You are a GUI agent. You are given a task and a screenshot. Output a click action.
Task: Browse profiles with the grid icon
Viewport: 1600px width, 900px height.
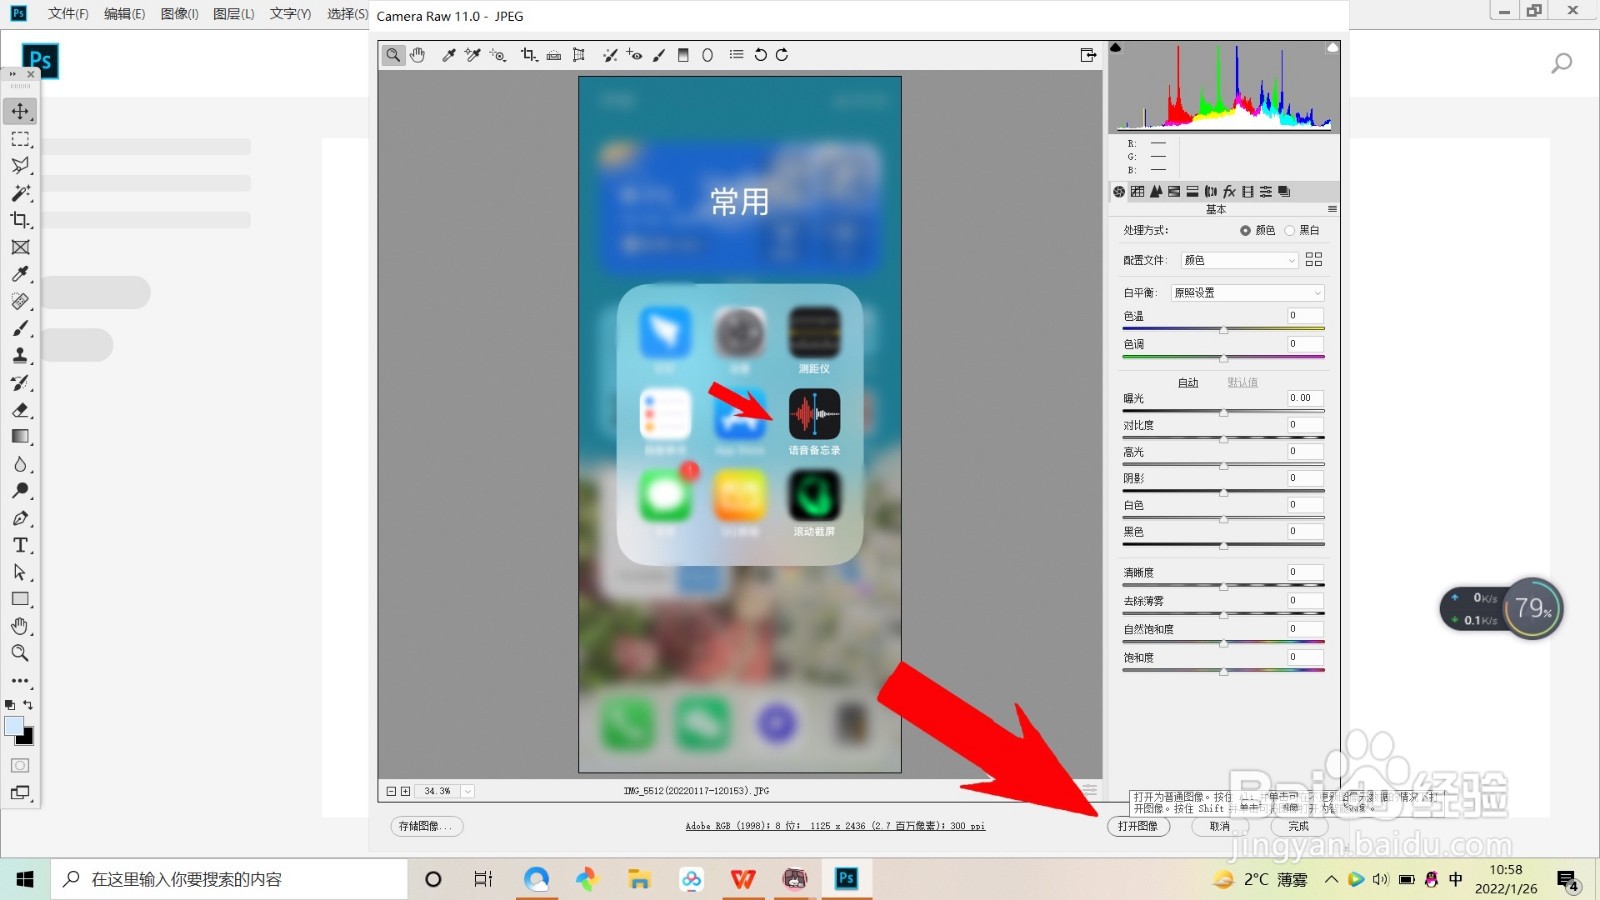(x=1314, y=259)
